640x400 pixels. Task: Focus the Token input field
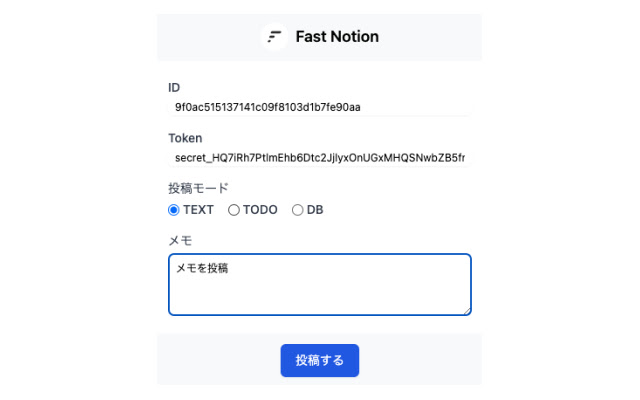pyautogui.click(x=319, y=158)
